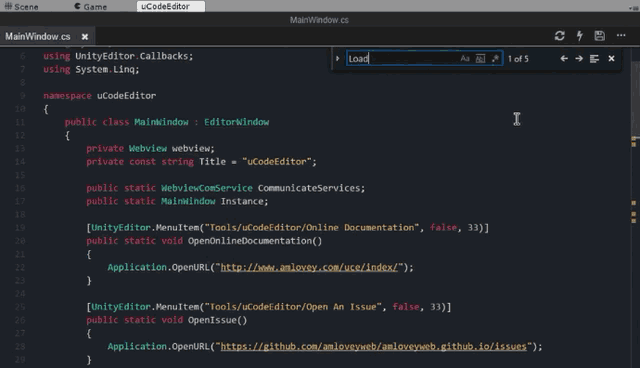The image size is (640, 368).
Task: Click the MainWindow.cs title in the header
Action: (319, 20)
